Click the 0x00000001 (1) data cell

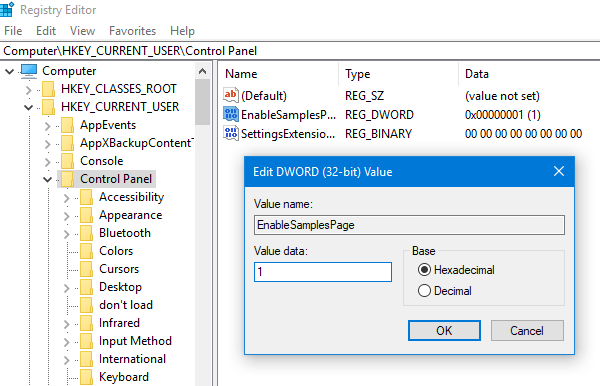(502, 115)
